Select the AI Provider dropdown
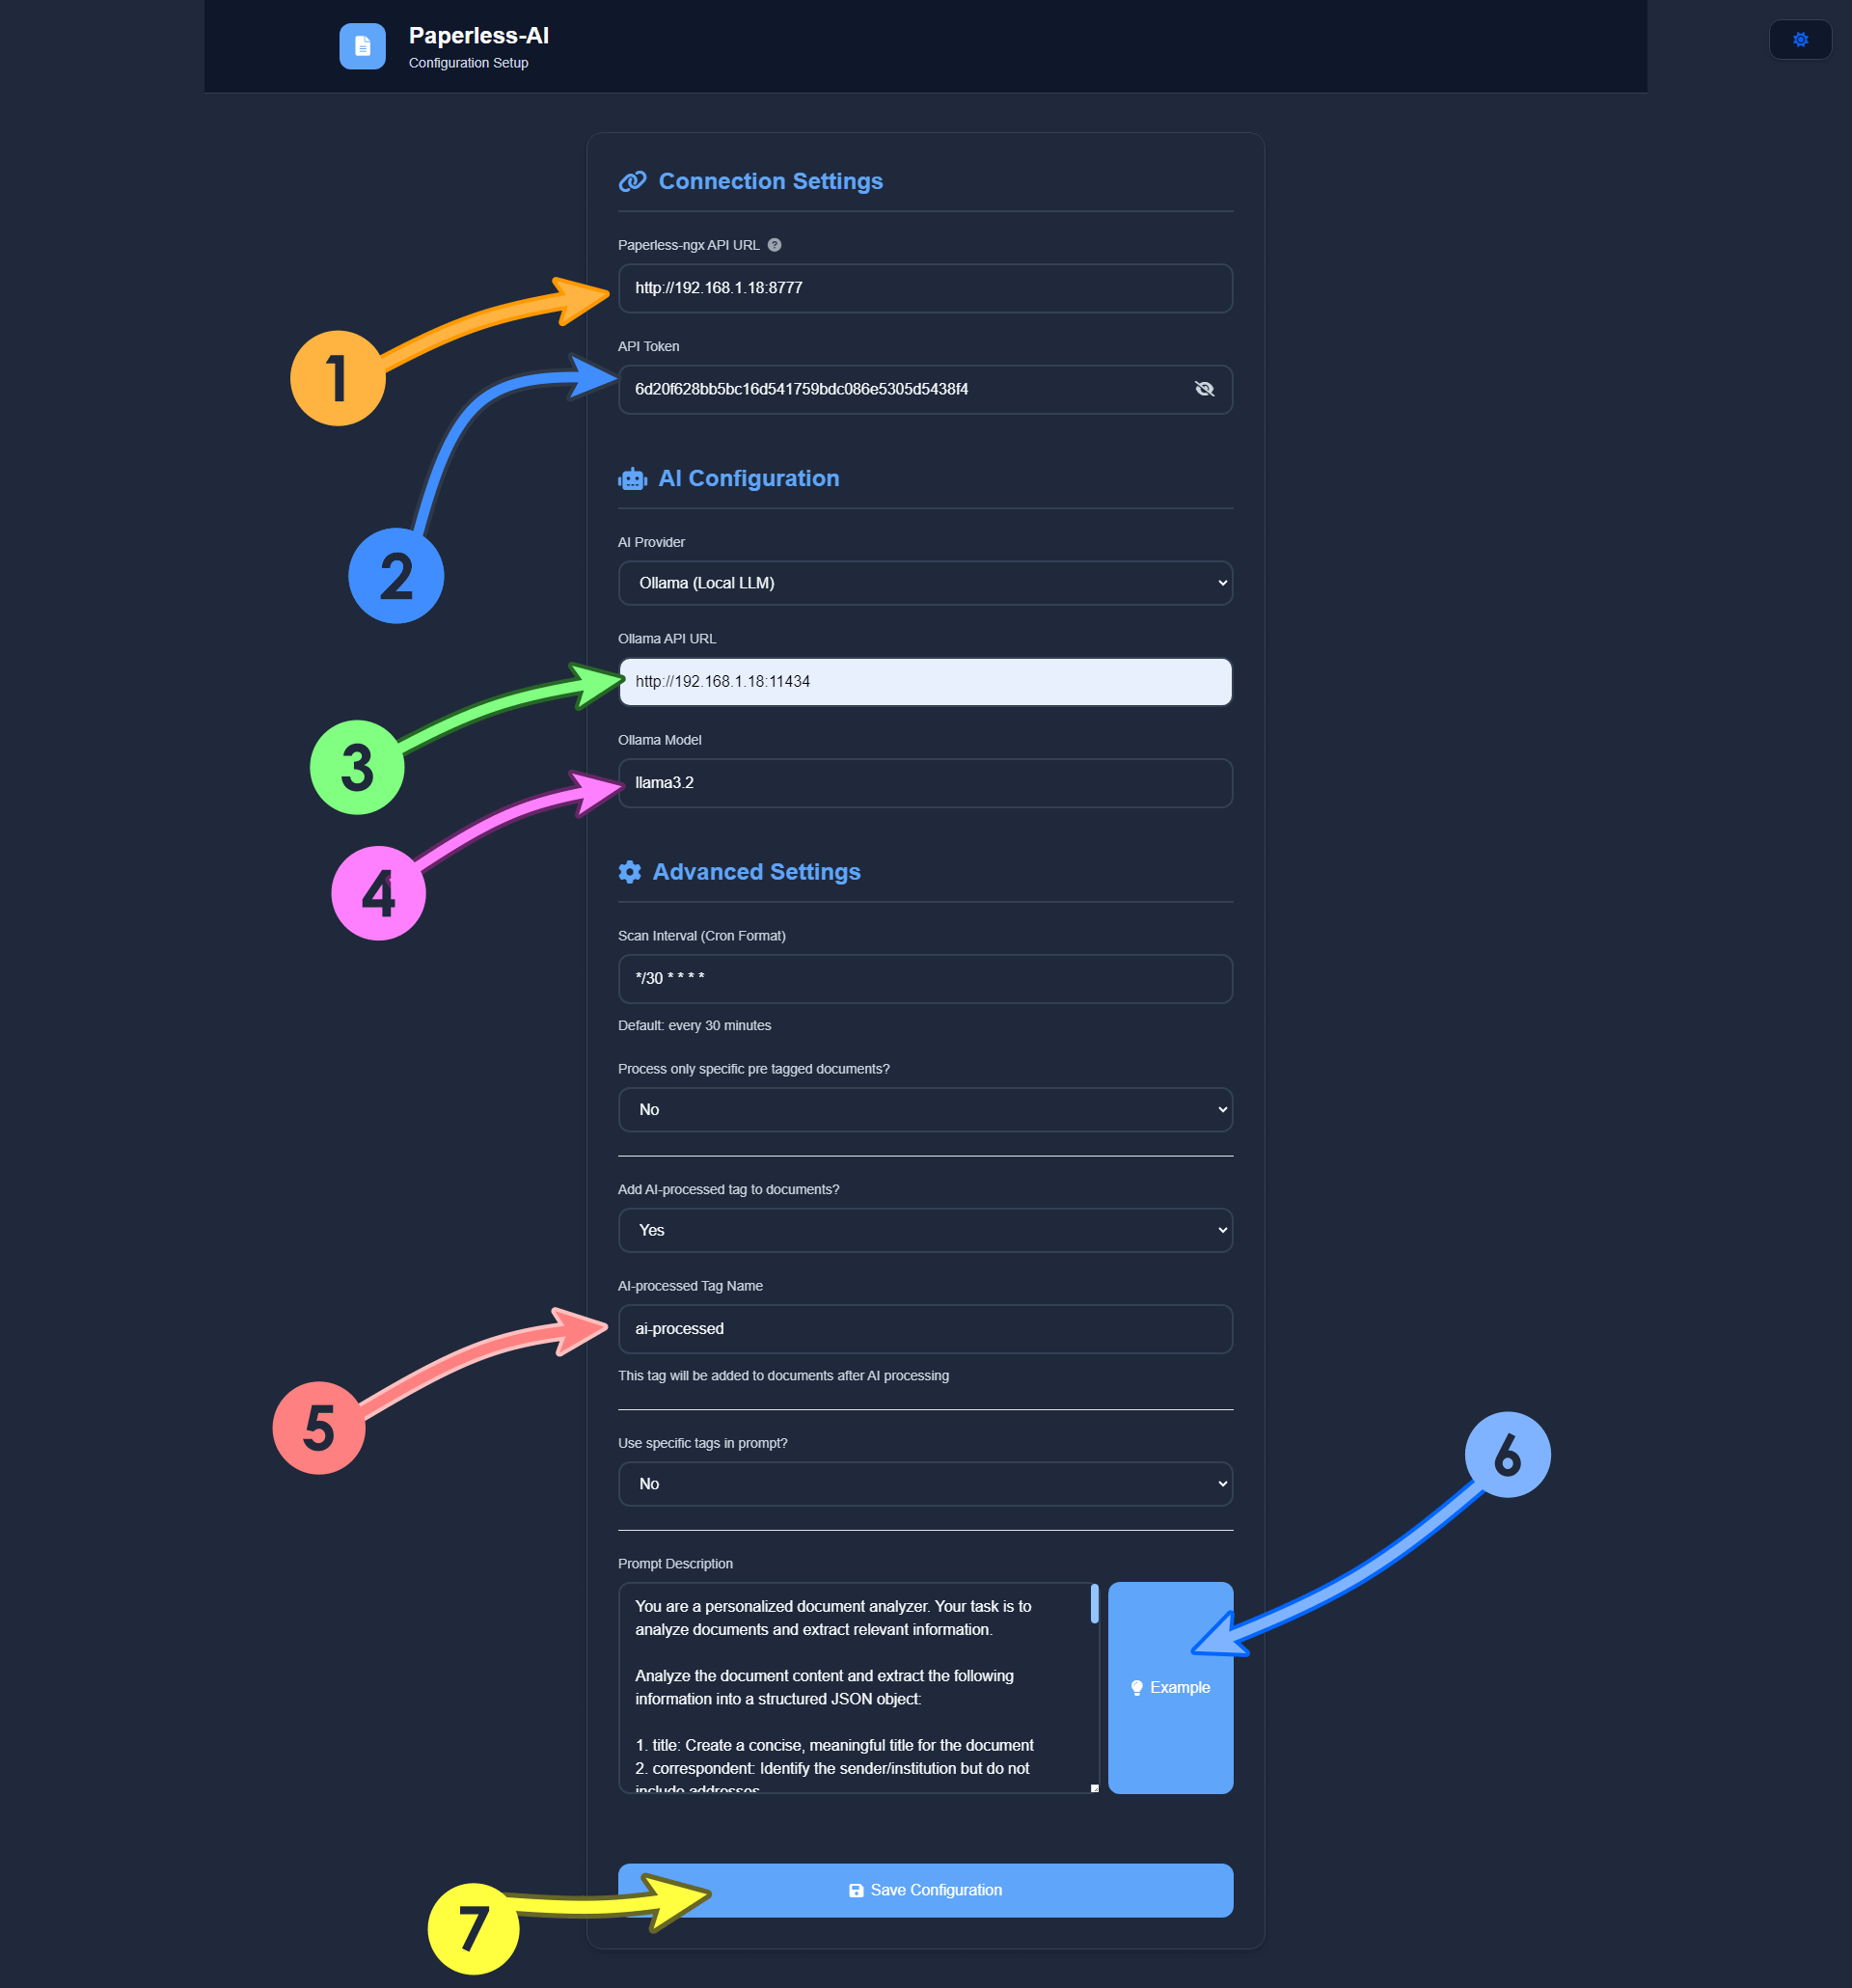Screen dimensions: 1852x1988 [924, 584]
